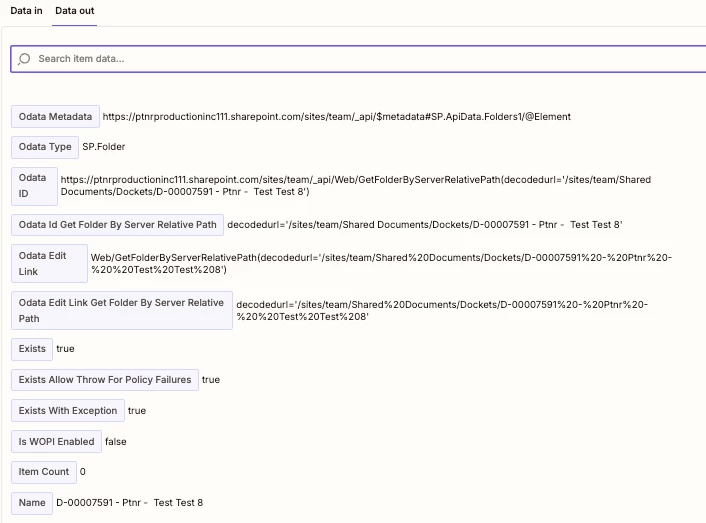Click the Odata Edit Link label
Image resolution: width=706 pixels, height=523 pixels.
(50, 263)
